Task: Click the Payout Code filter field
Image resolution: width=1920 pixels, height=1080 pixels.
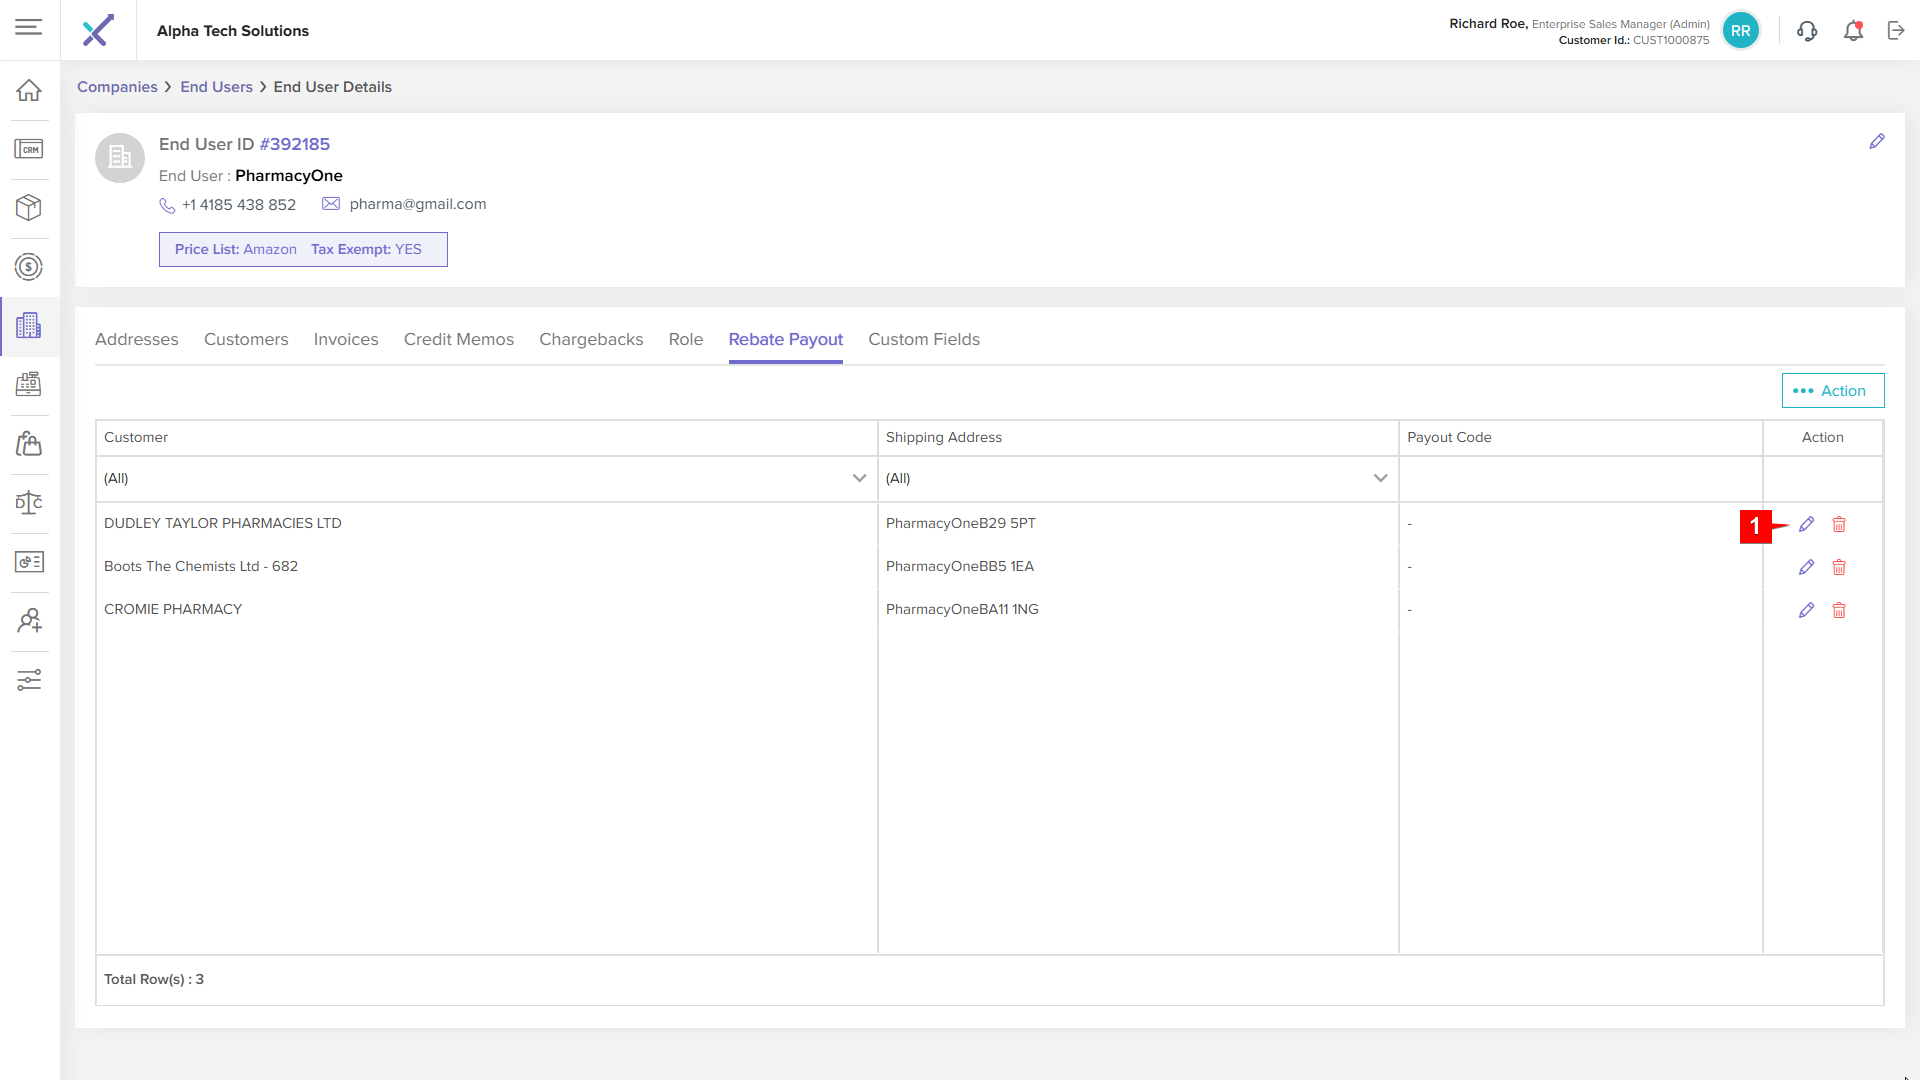Action: (x=1579, y=479)
